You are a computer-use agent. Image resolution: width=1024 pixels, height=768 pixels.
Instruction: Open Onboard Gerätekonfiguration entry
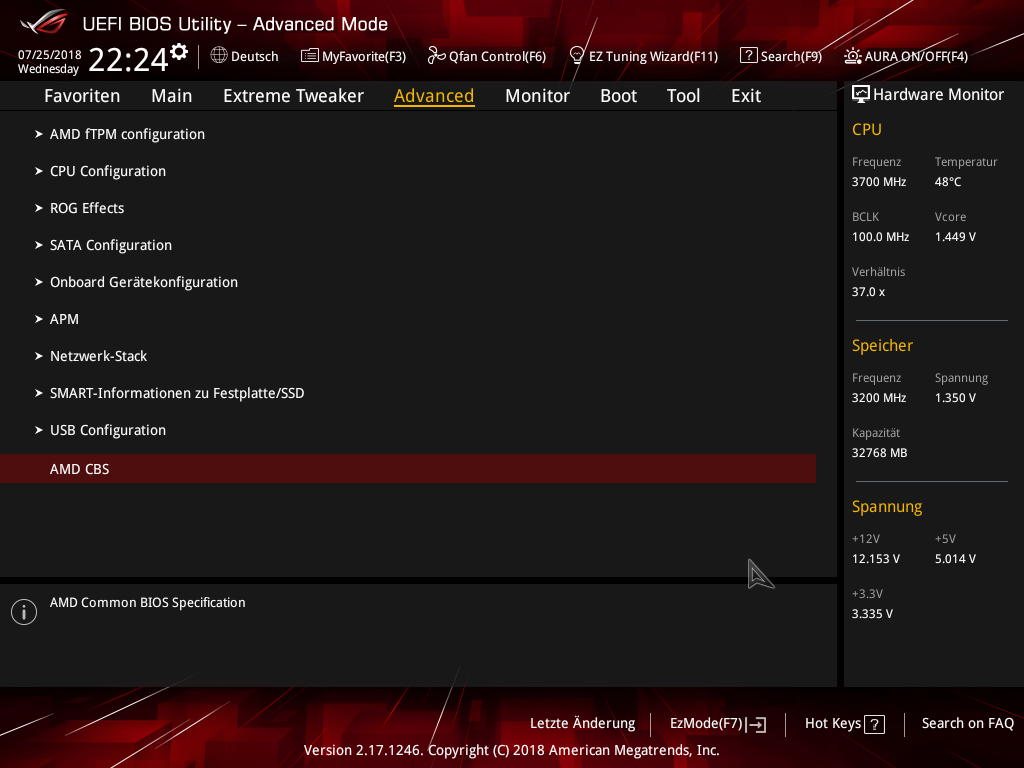[x=144, y=282]
